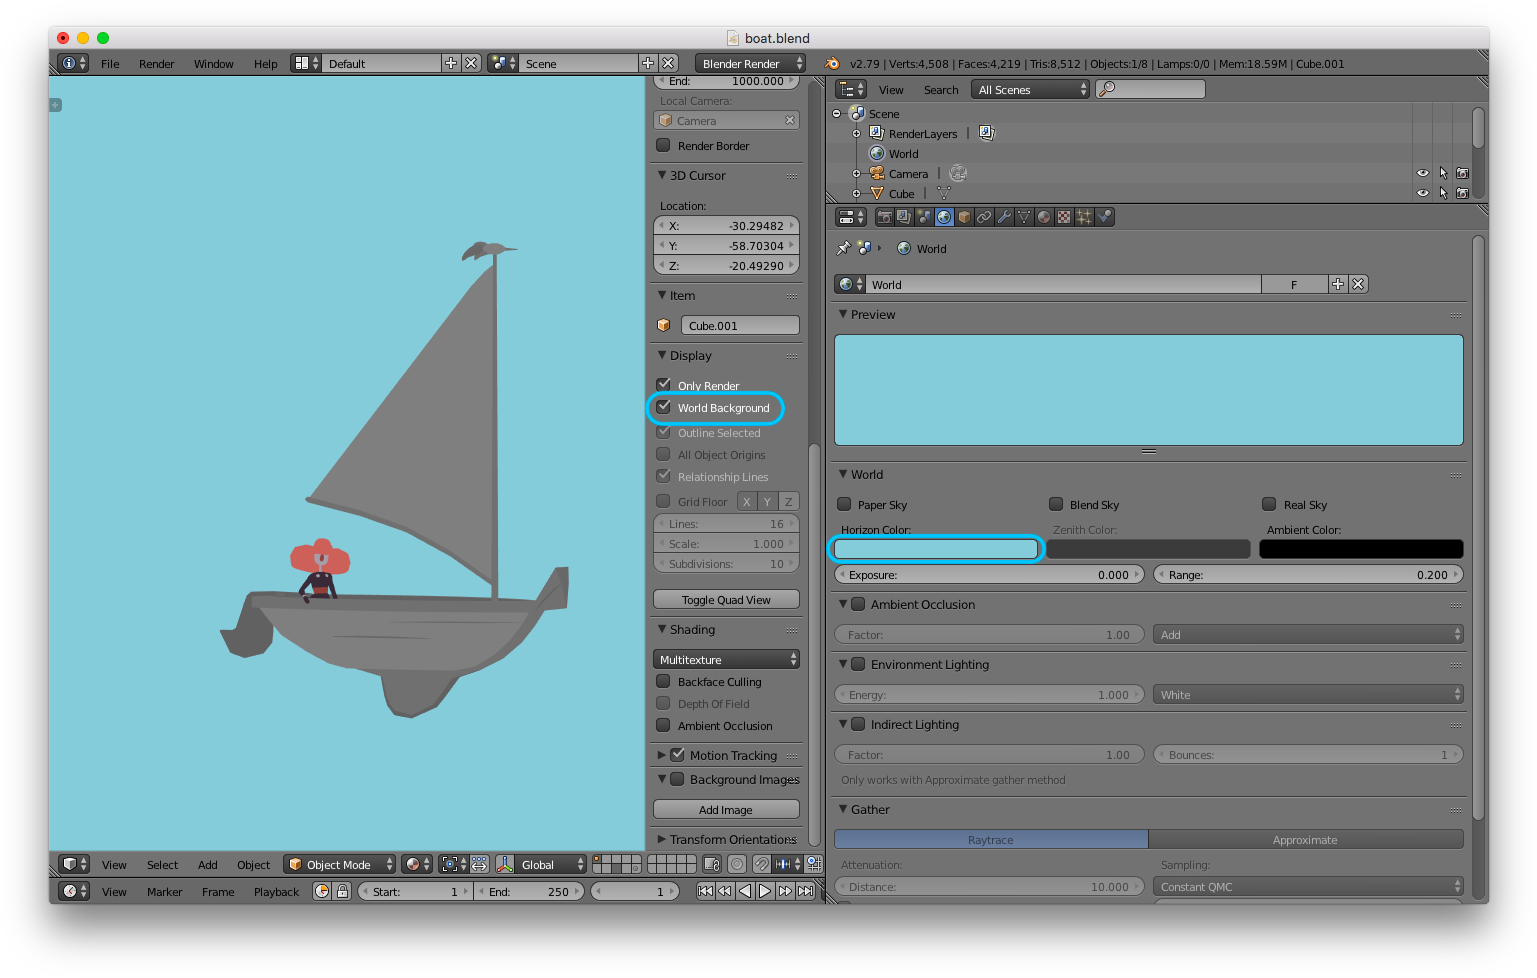Open the Render properties camera tab
This screenshot has height=978, width=1537.
click(884, 217)
